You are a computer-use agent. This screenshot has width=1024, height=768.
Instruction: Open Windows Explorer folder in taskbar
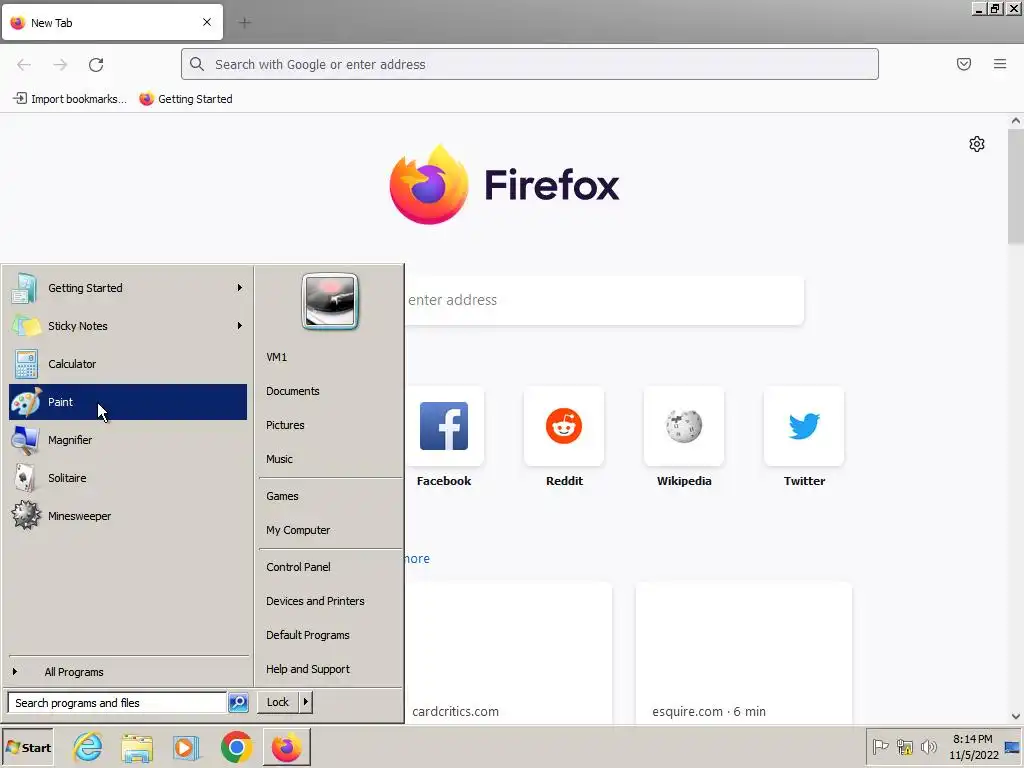137,747
